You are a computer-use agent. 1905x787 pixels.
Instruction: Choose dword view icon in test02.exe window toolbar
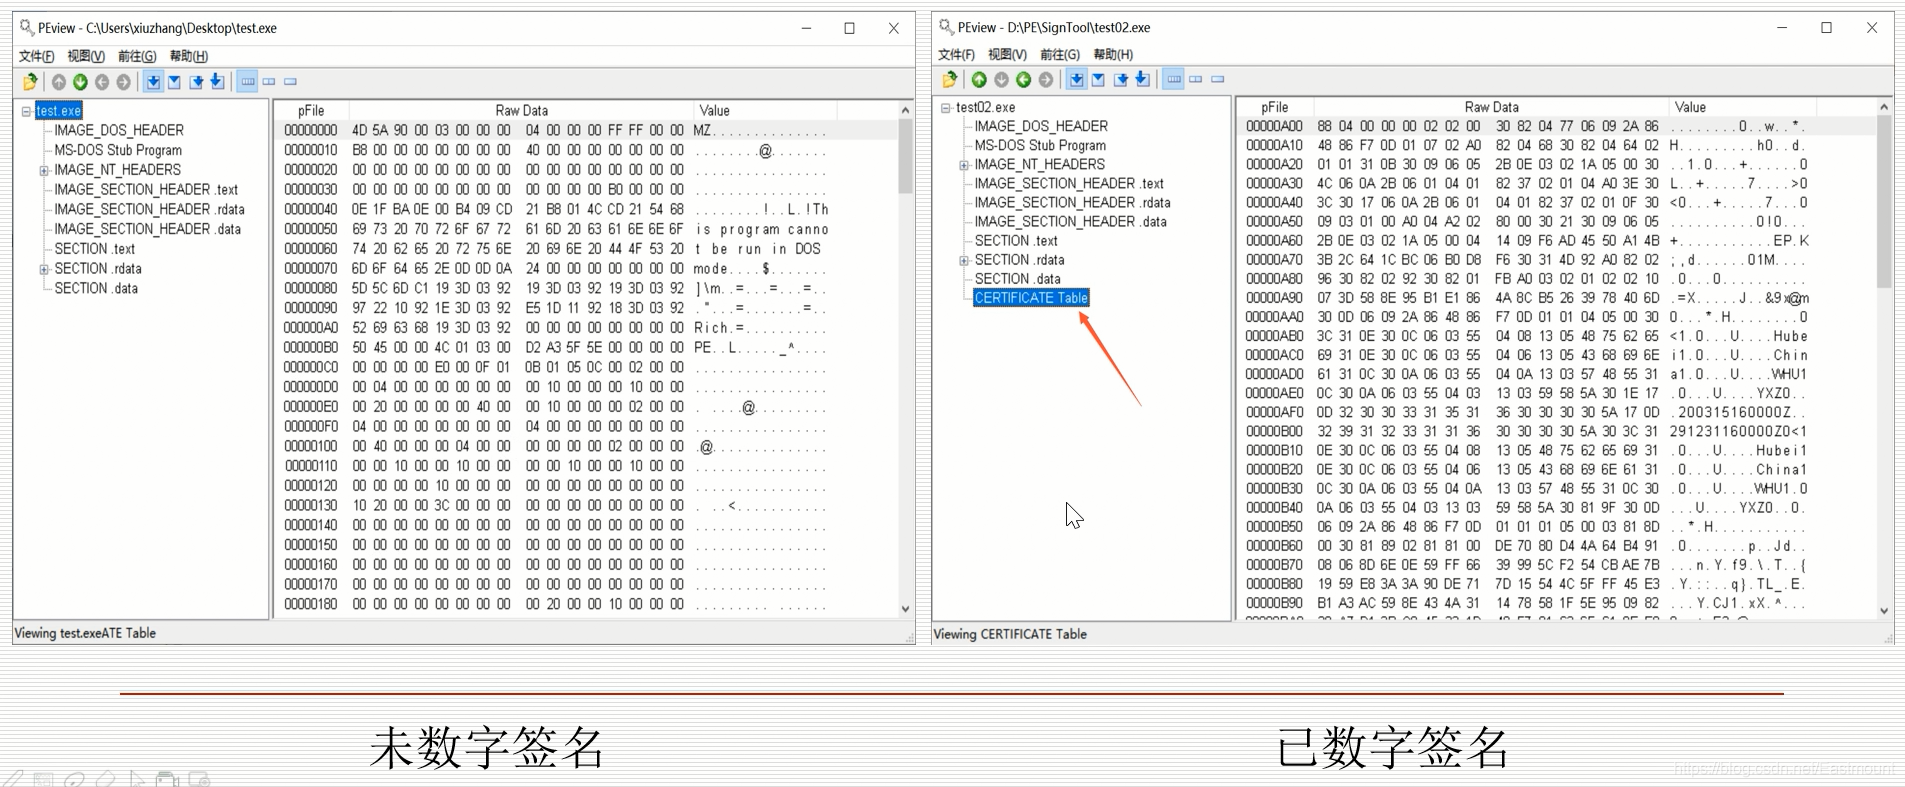pyautogui.click(x=1218, y=79)
